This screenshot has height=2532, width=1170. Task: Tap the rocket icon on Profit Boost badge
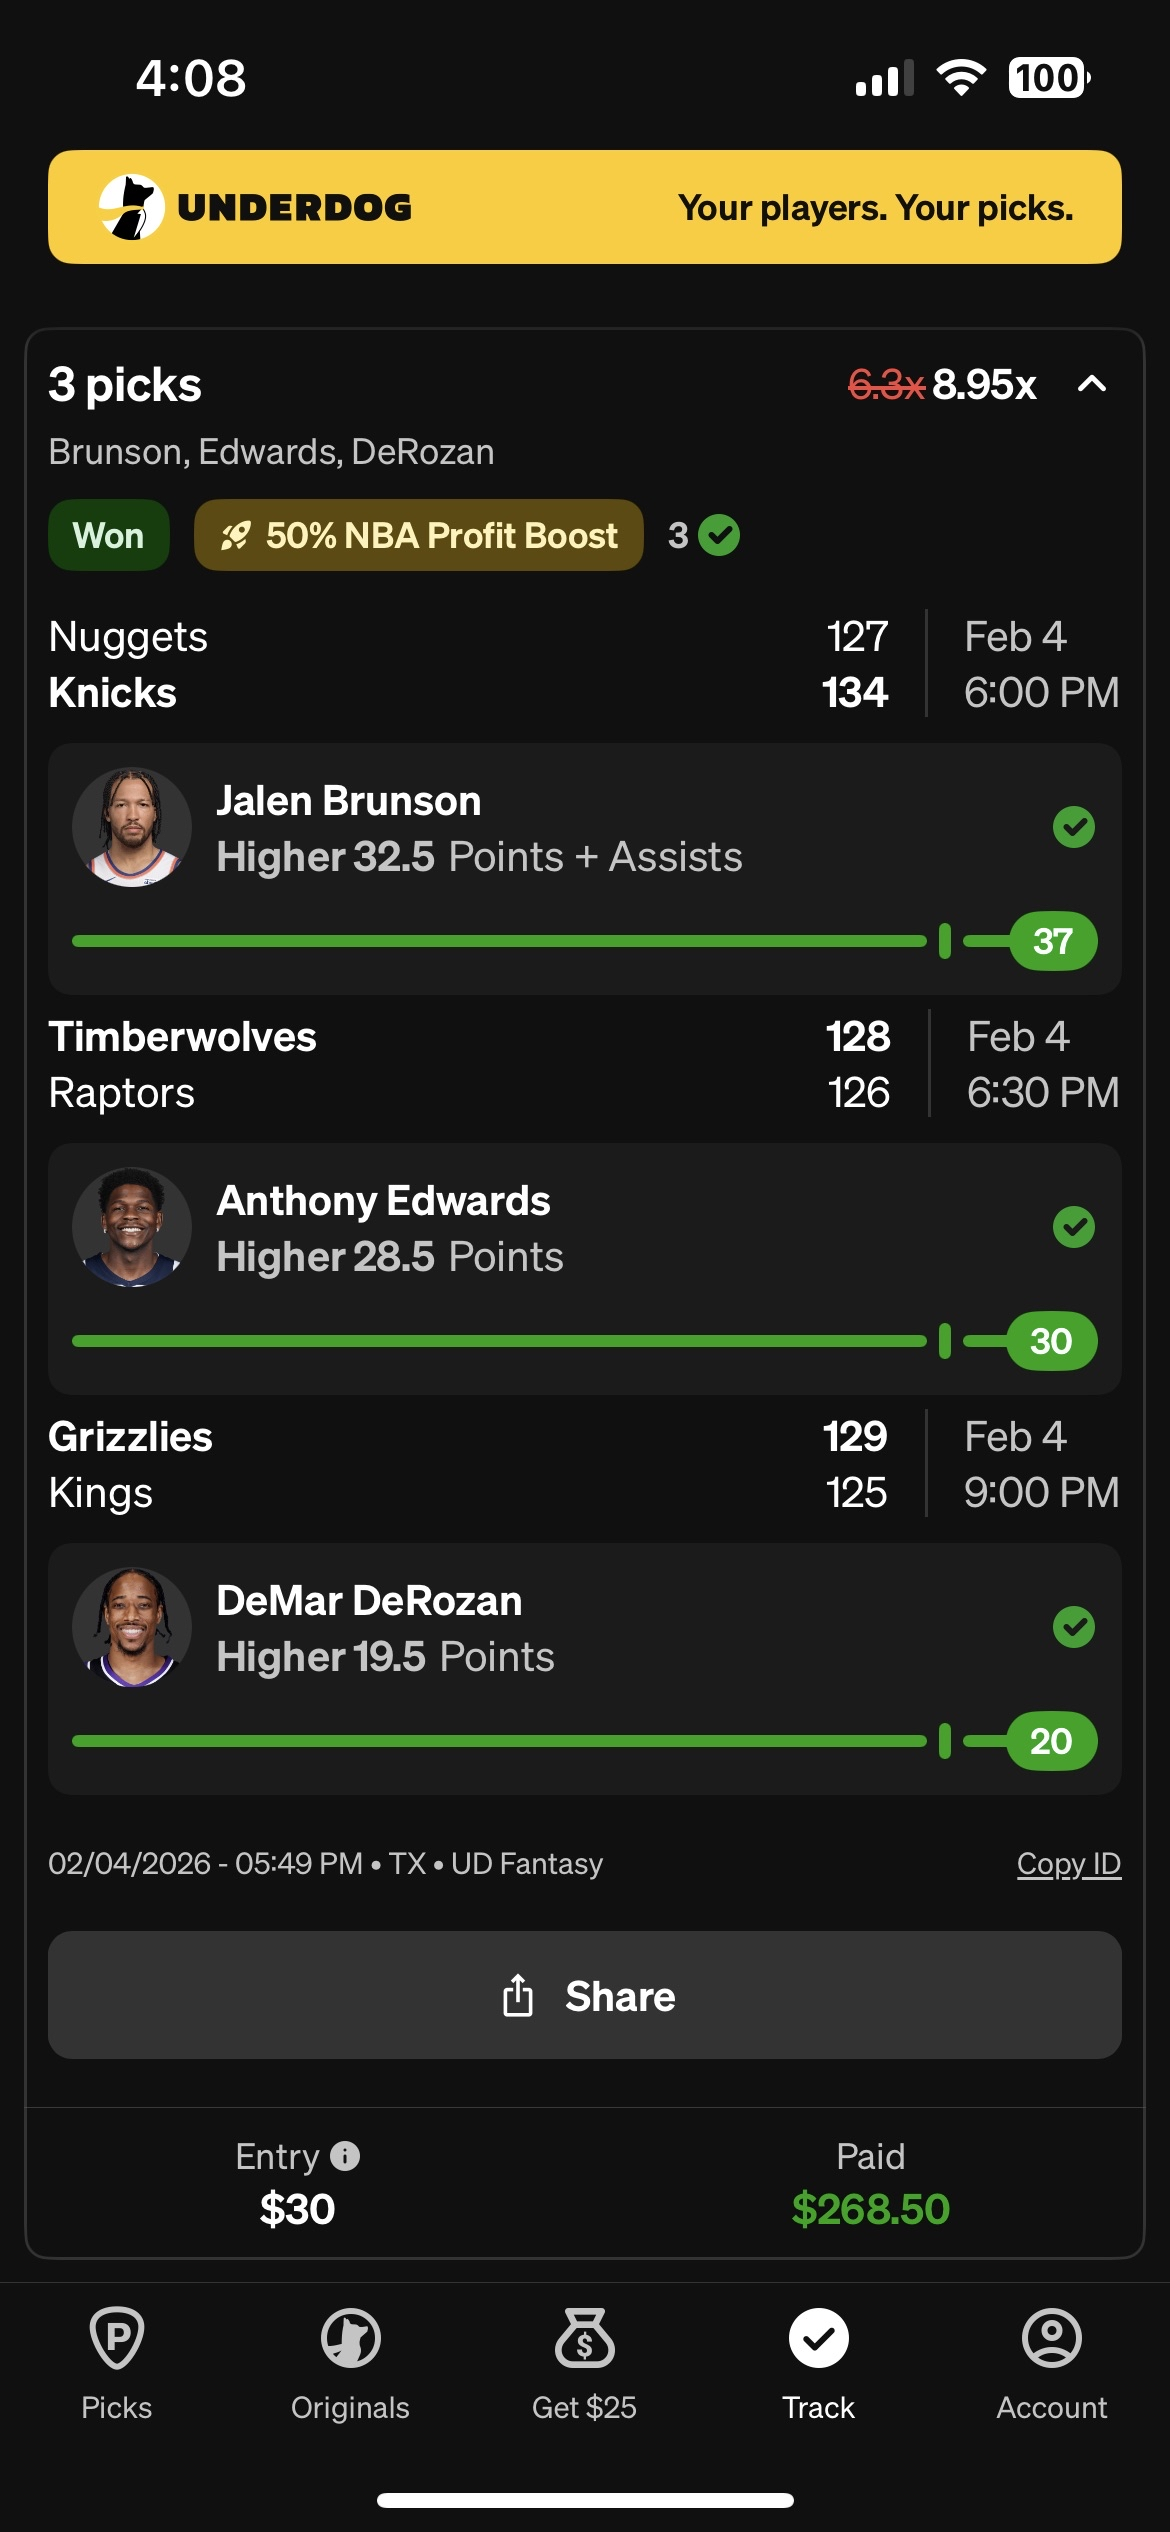[236, 536]
